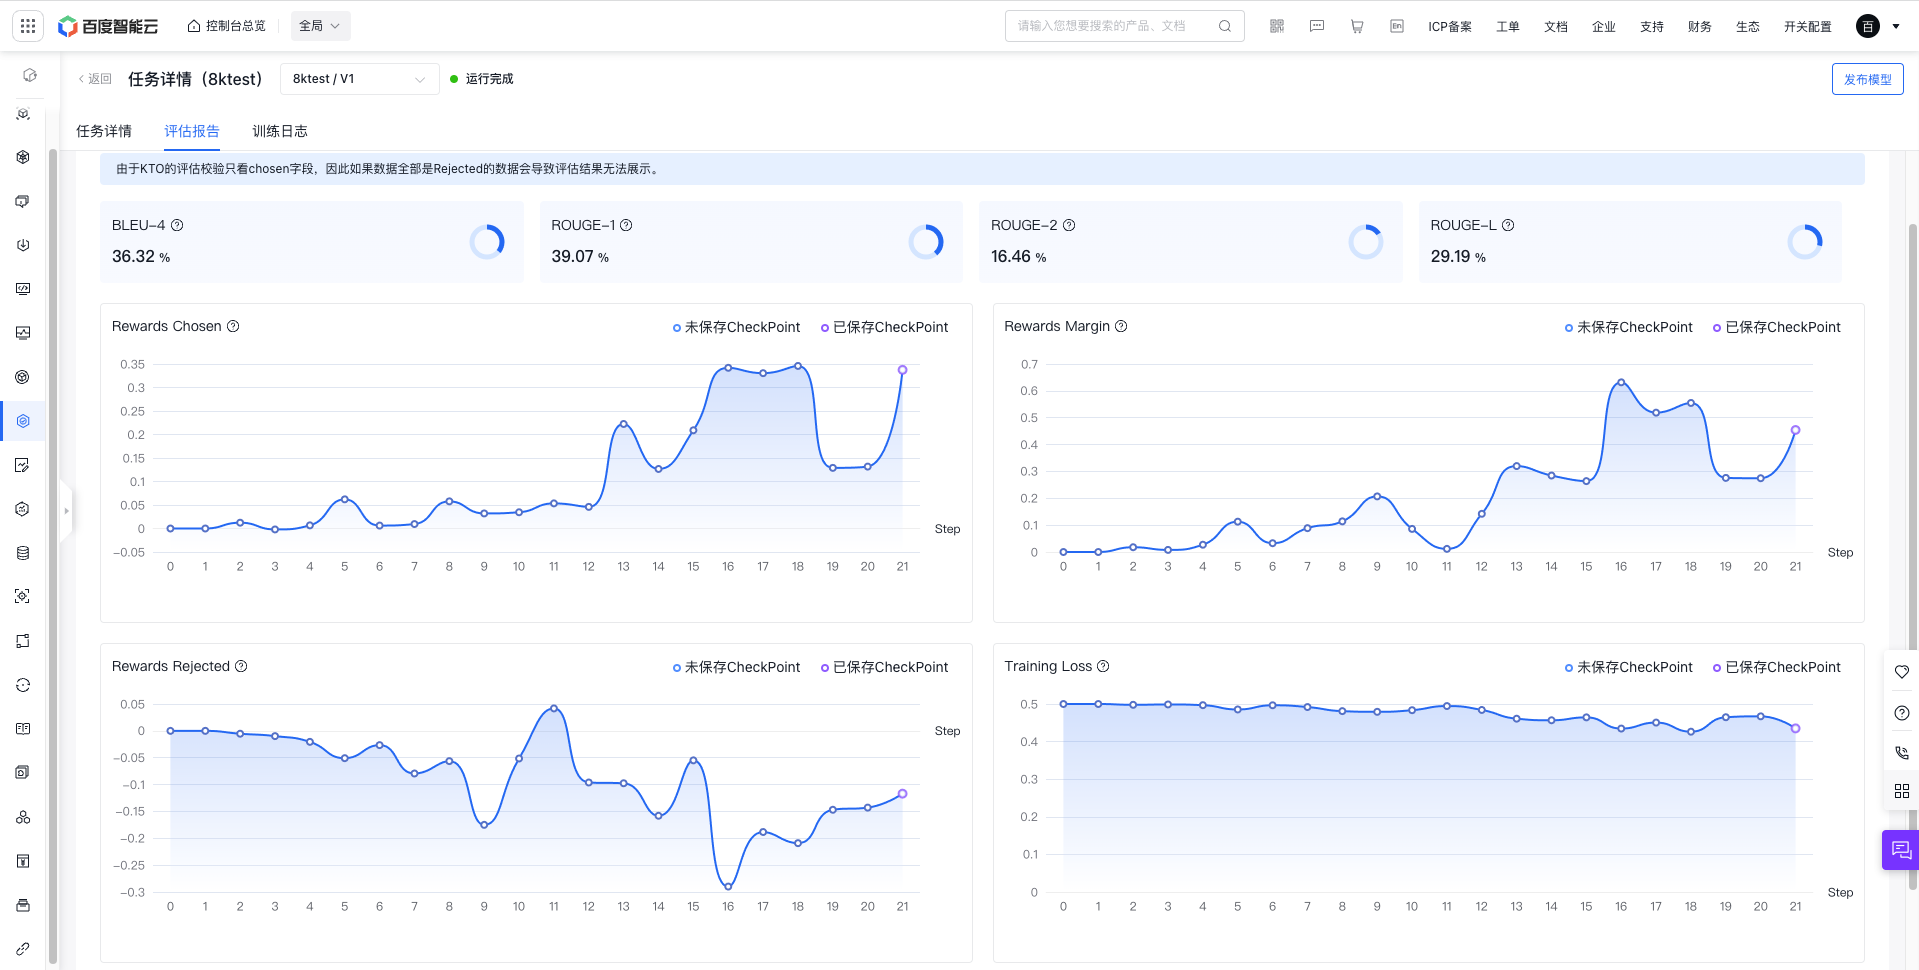Toggle 已保存CheckPoint legend in Training Loss
Image resolution: width=1919 pixels, height=970 pixels.
point(1776,667)
